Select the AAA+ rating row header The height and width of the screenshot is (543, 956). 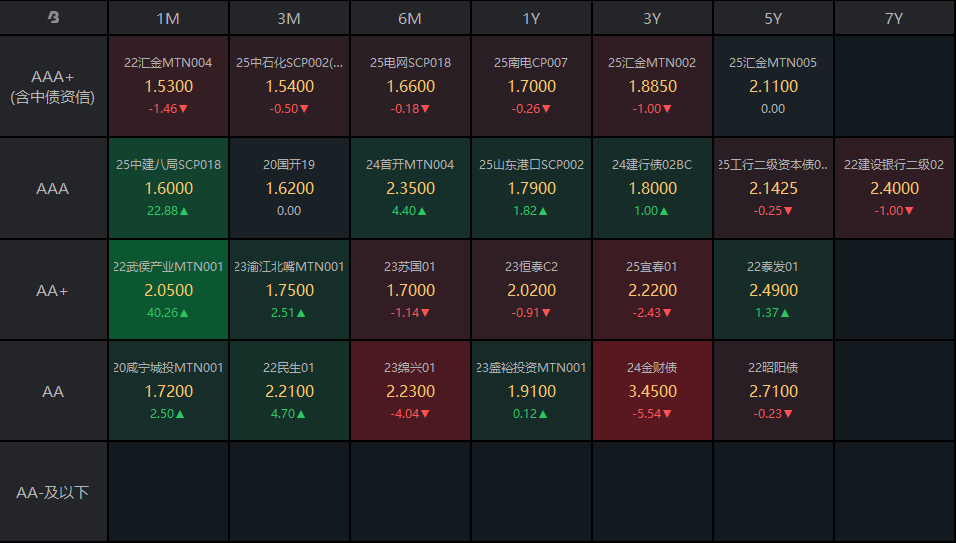tap(53, 86)
